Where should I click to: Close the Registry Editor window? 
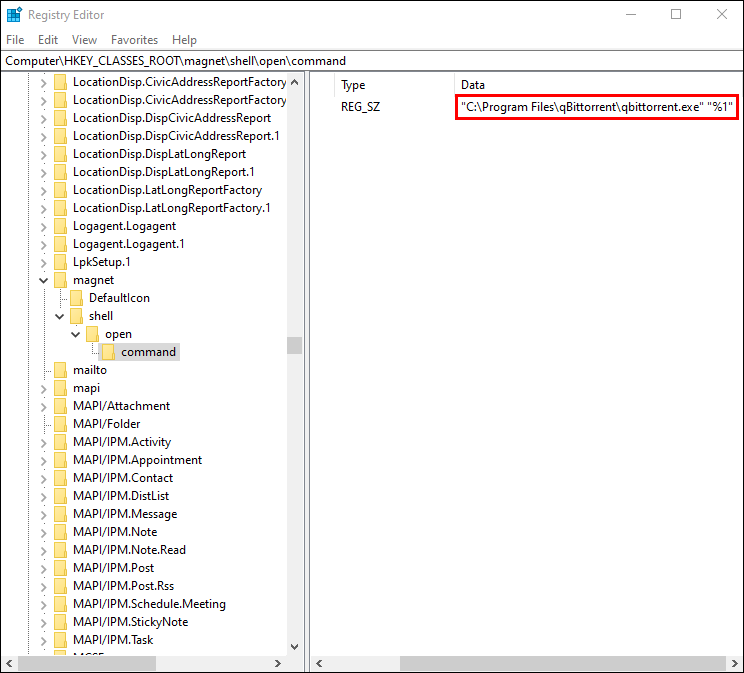pyautogui.click(x=722, y=15)
